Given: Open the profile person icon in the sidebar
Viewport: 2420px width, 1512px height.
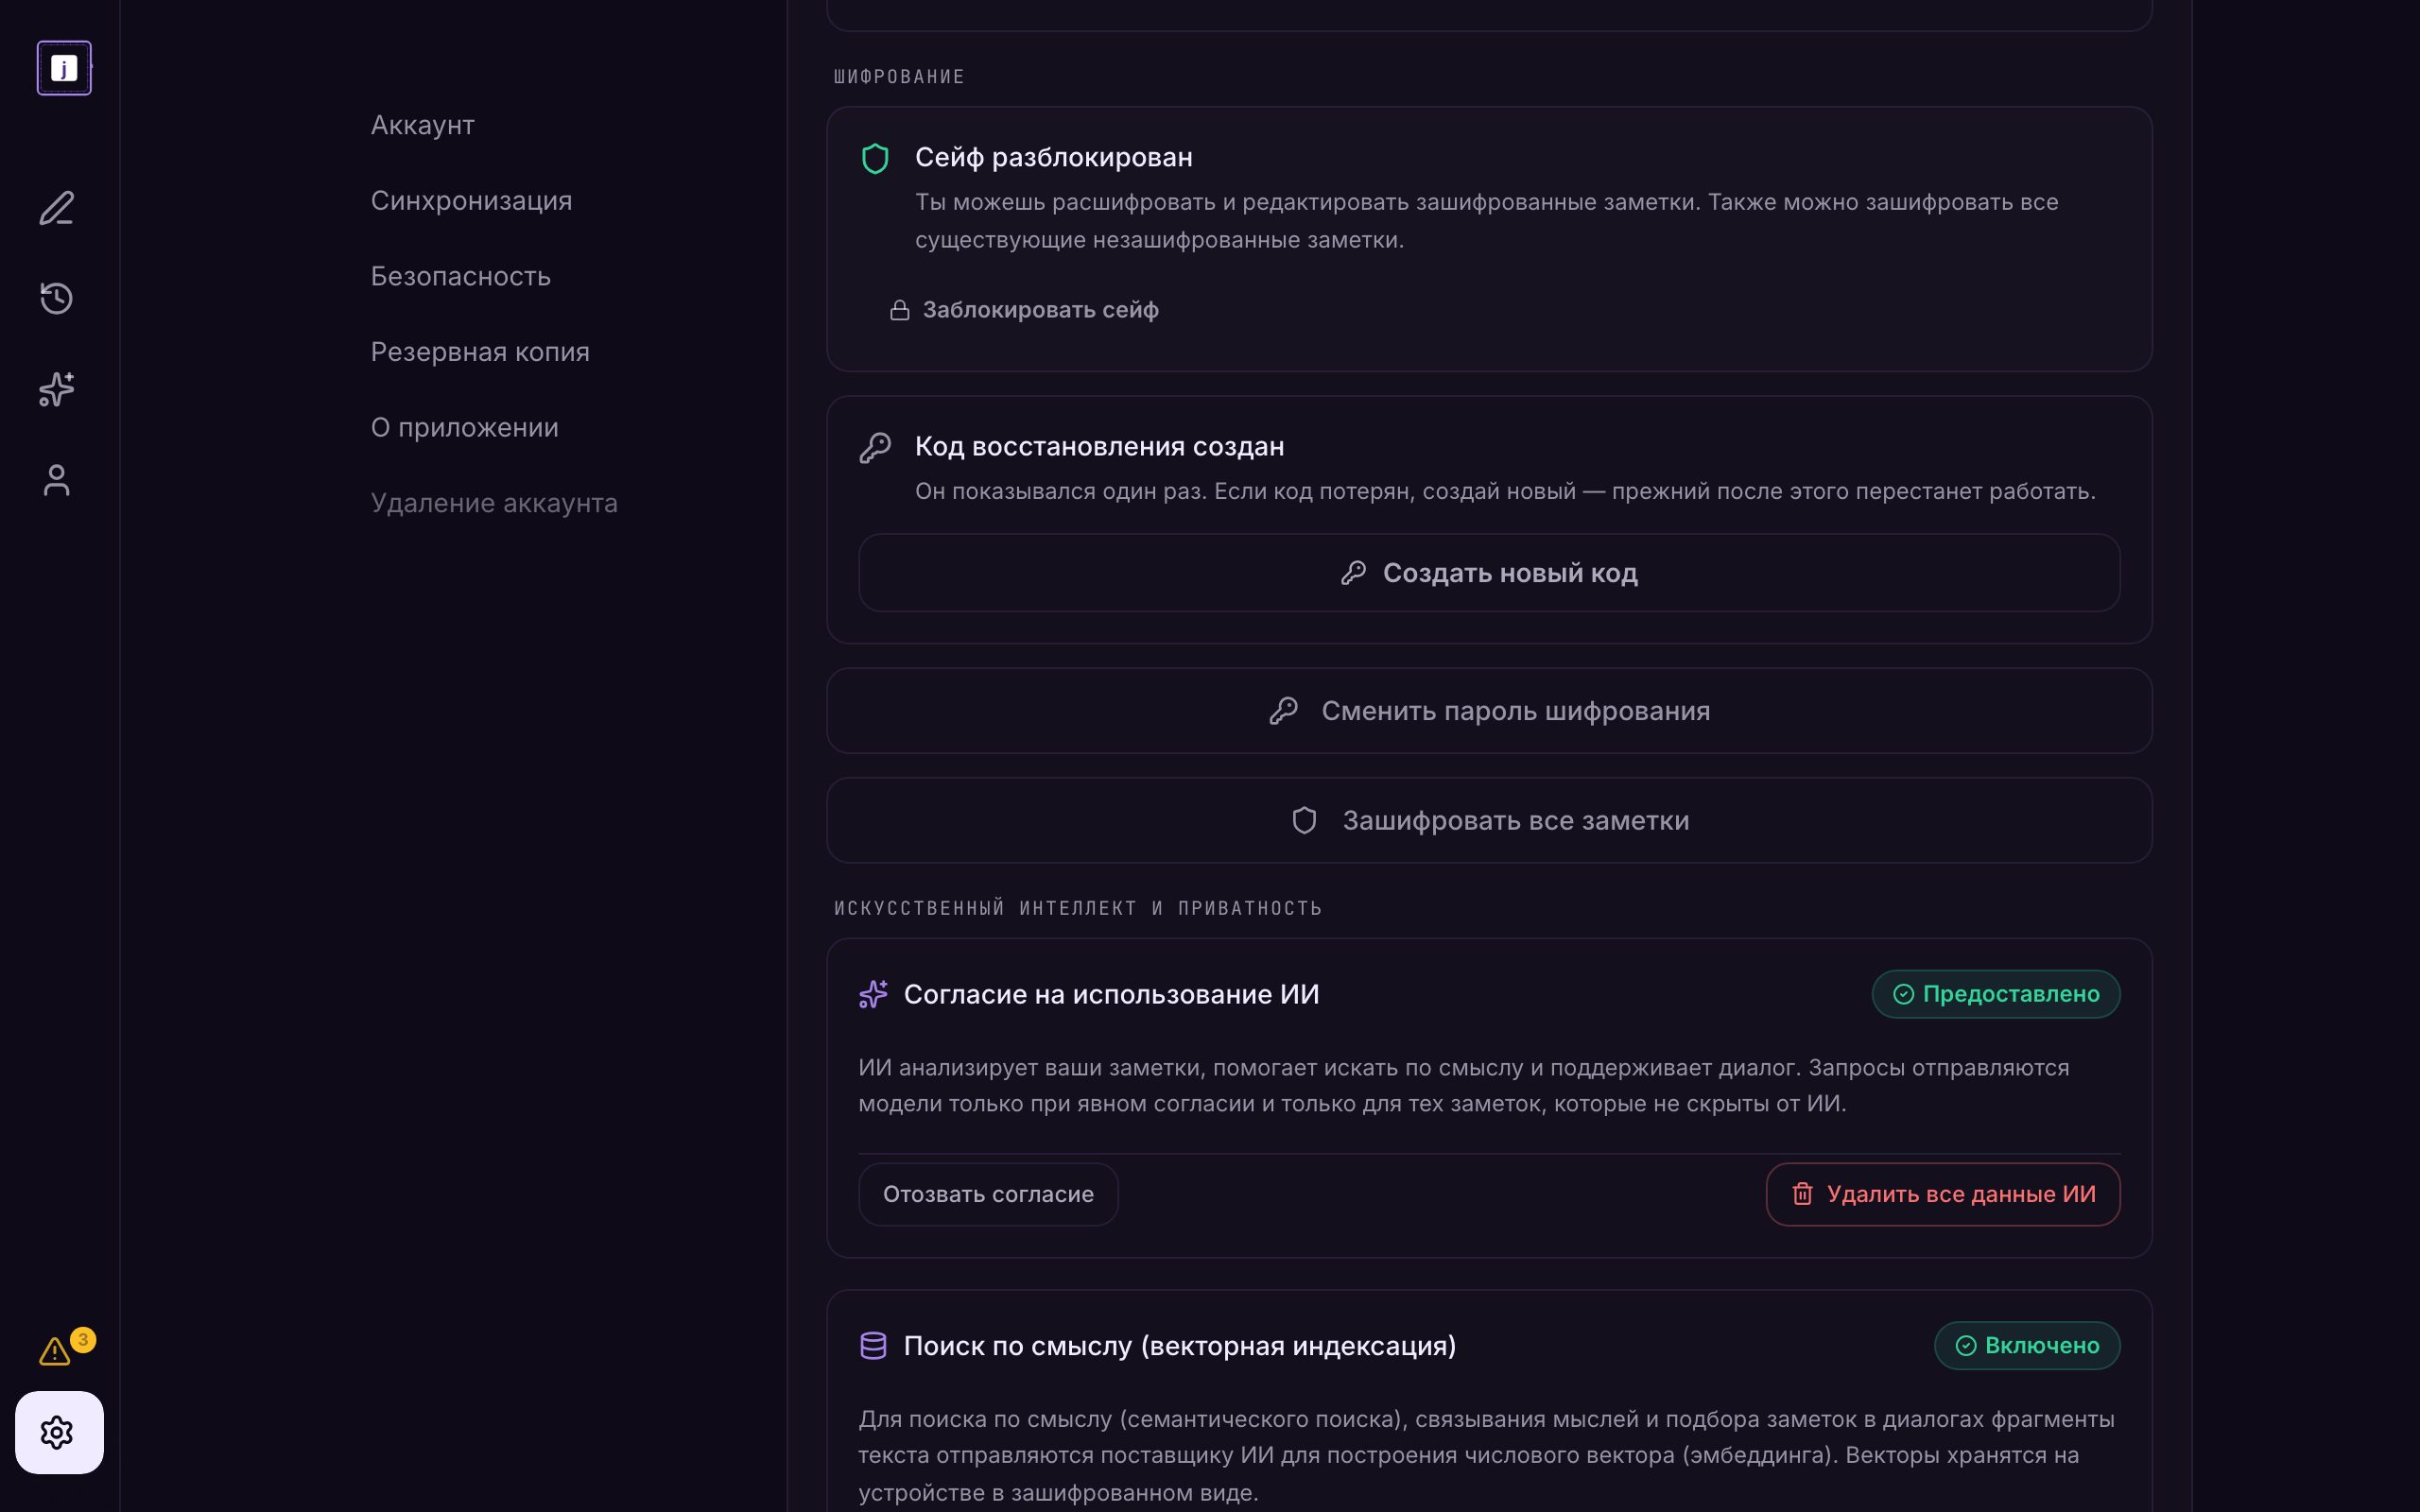Looking at the screenshot, I should pyautogui.click(x=57, y=480).
